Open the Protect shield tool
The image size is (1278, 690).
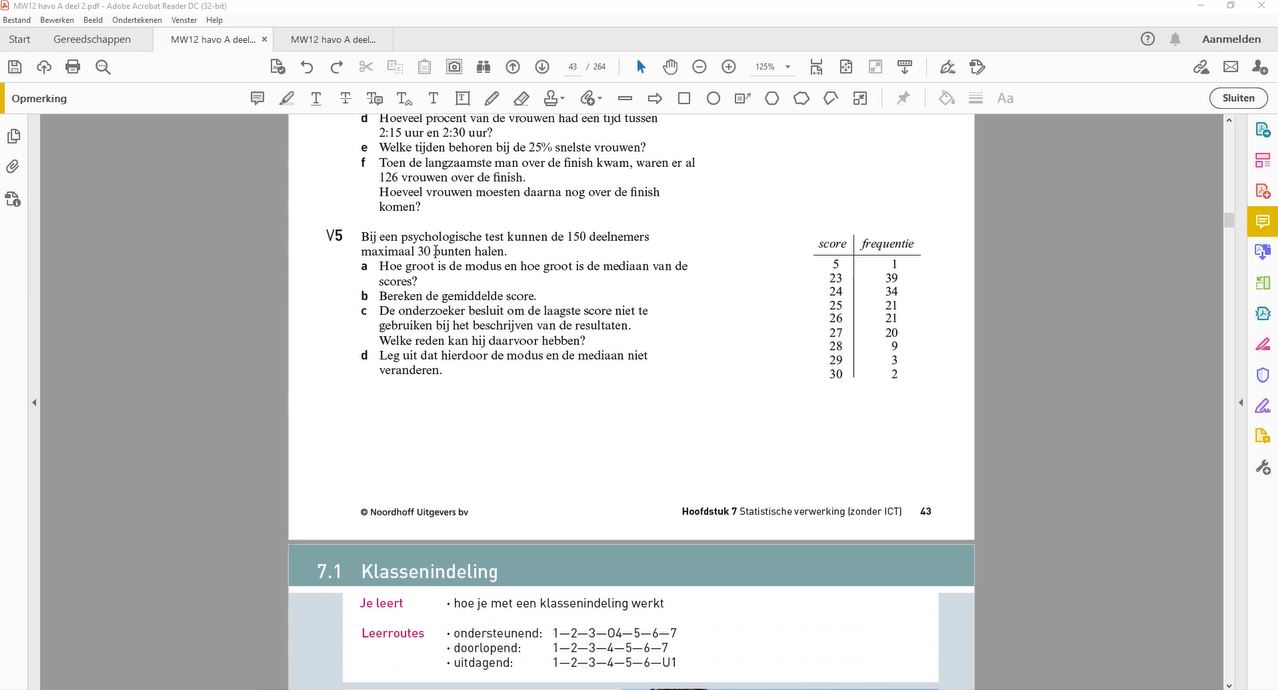point(1262,375)
